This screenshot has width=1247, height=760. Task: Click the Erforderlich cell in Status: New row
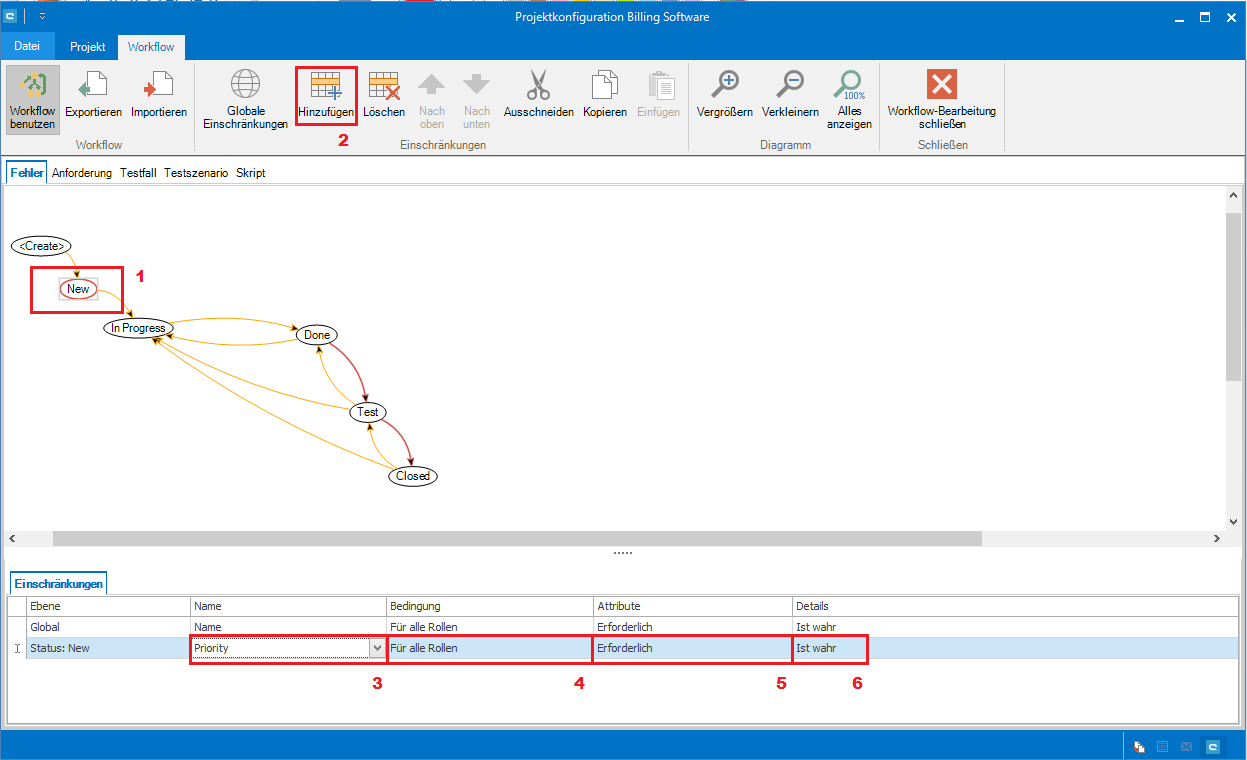pos(690,649)
